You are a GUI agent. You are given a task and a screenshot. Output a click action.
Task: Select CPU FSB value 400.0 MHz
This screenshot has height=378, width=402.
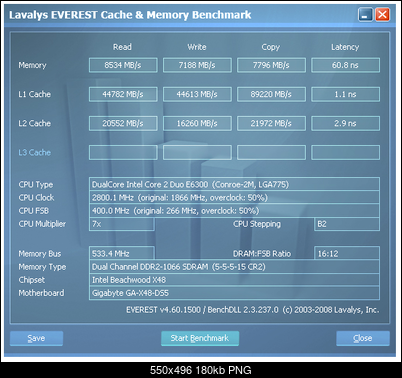tap(234, 211)
